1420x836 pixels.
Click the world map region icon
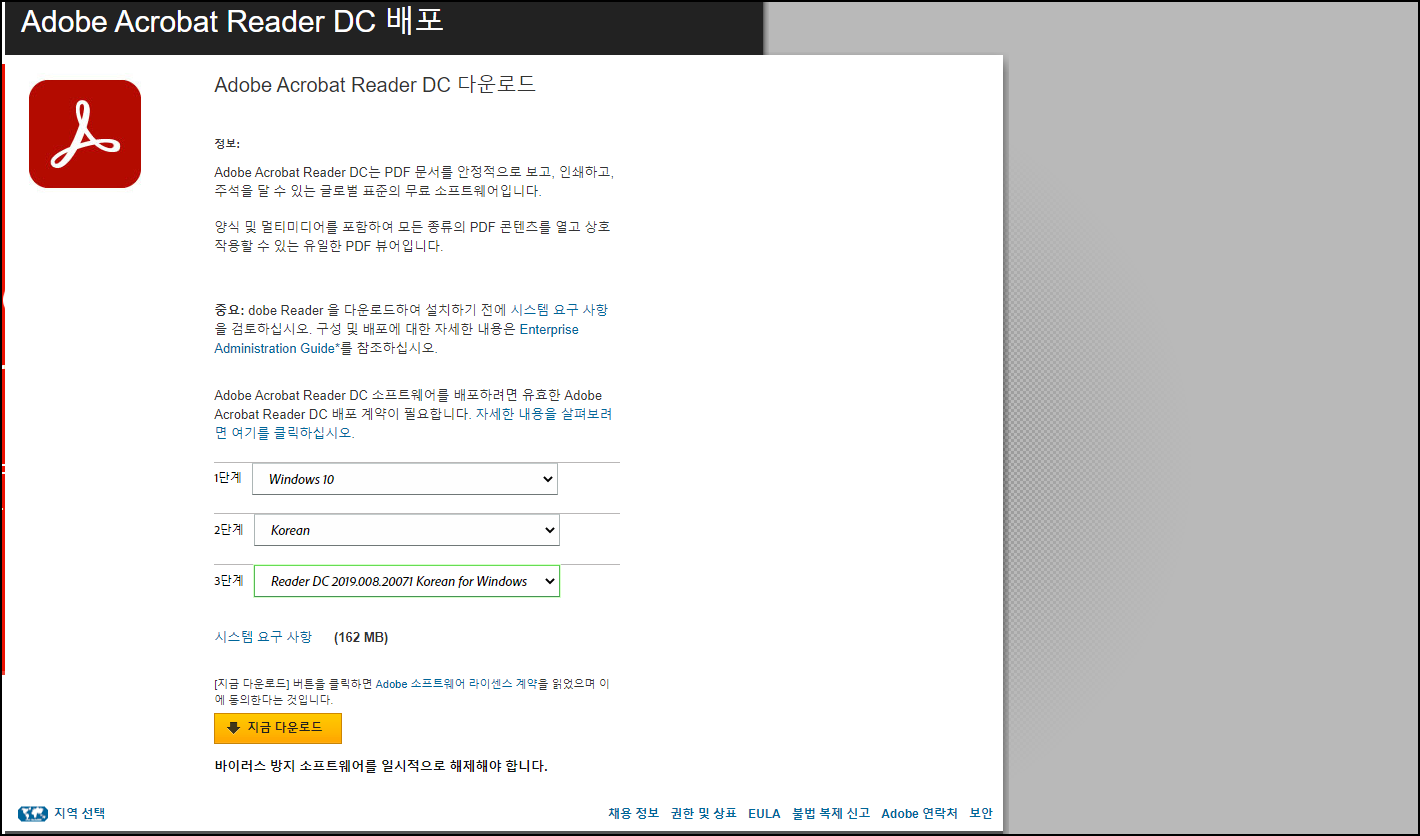(x=33, y=813)
